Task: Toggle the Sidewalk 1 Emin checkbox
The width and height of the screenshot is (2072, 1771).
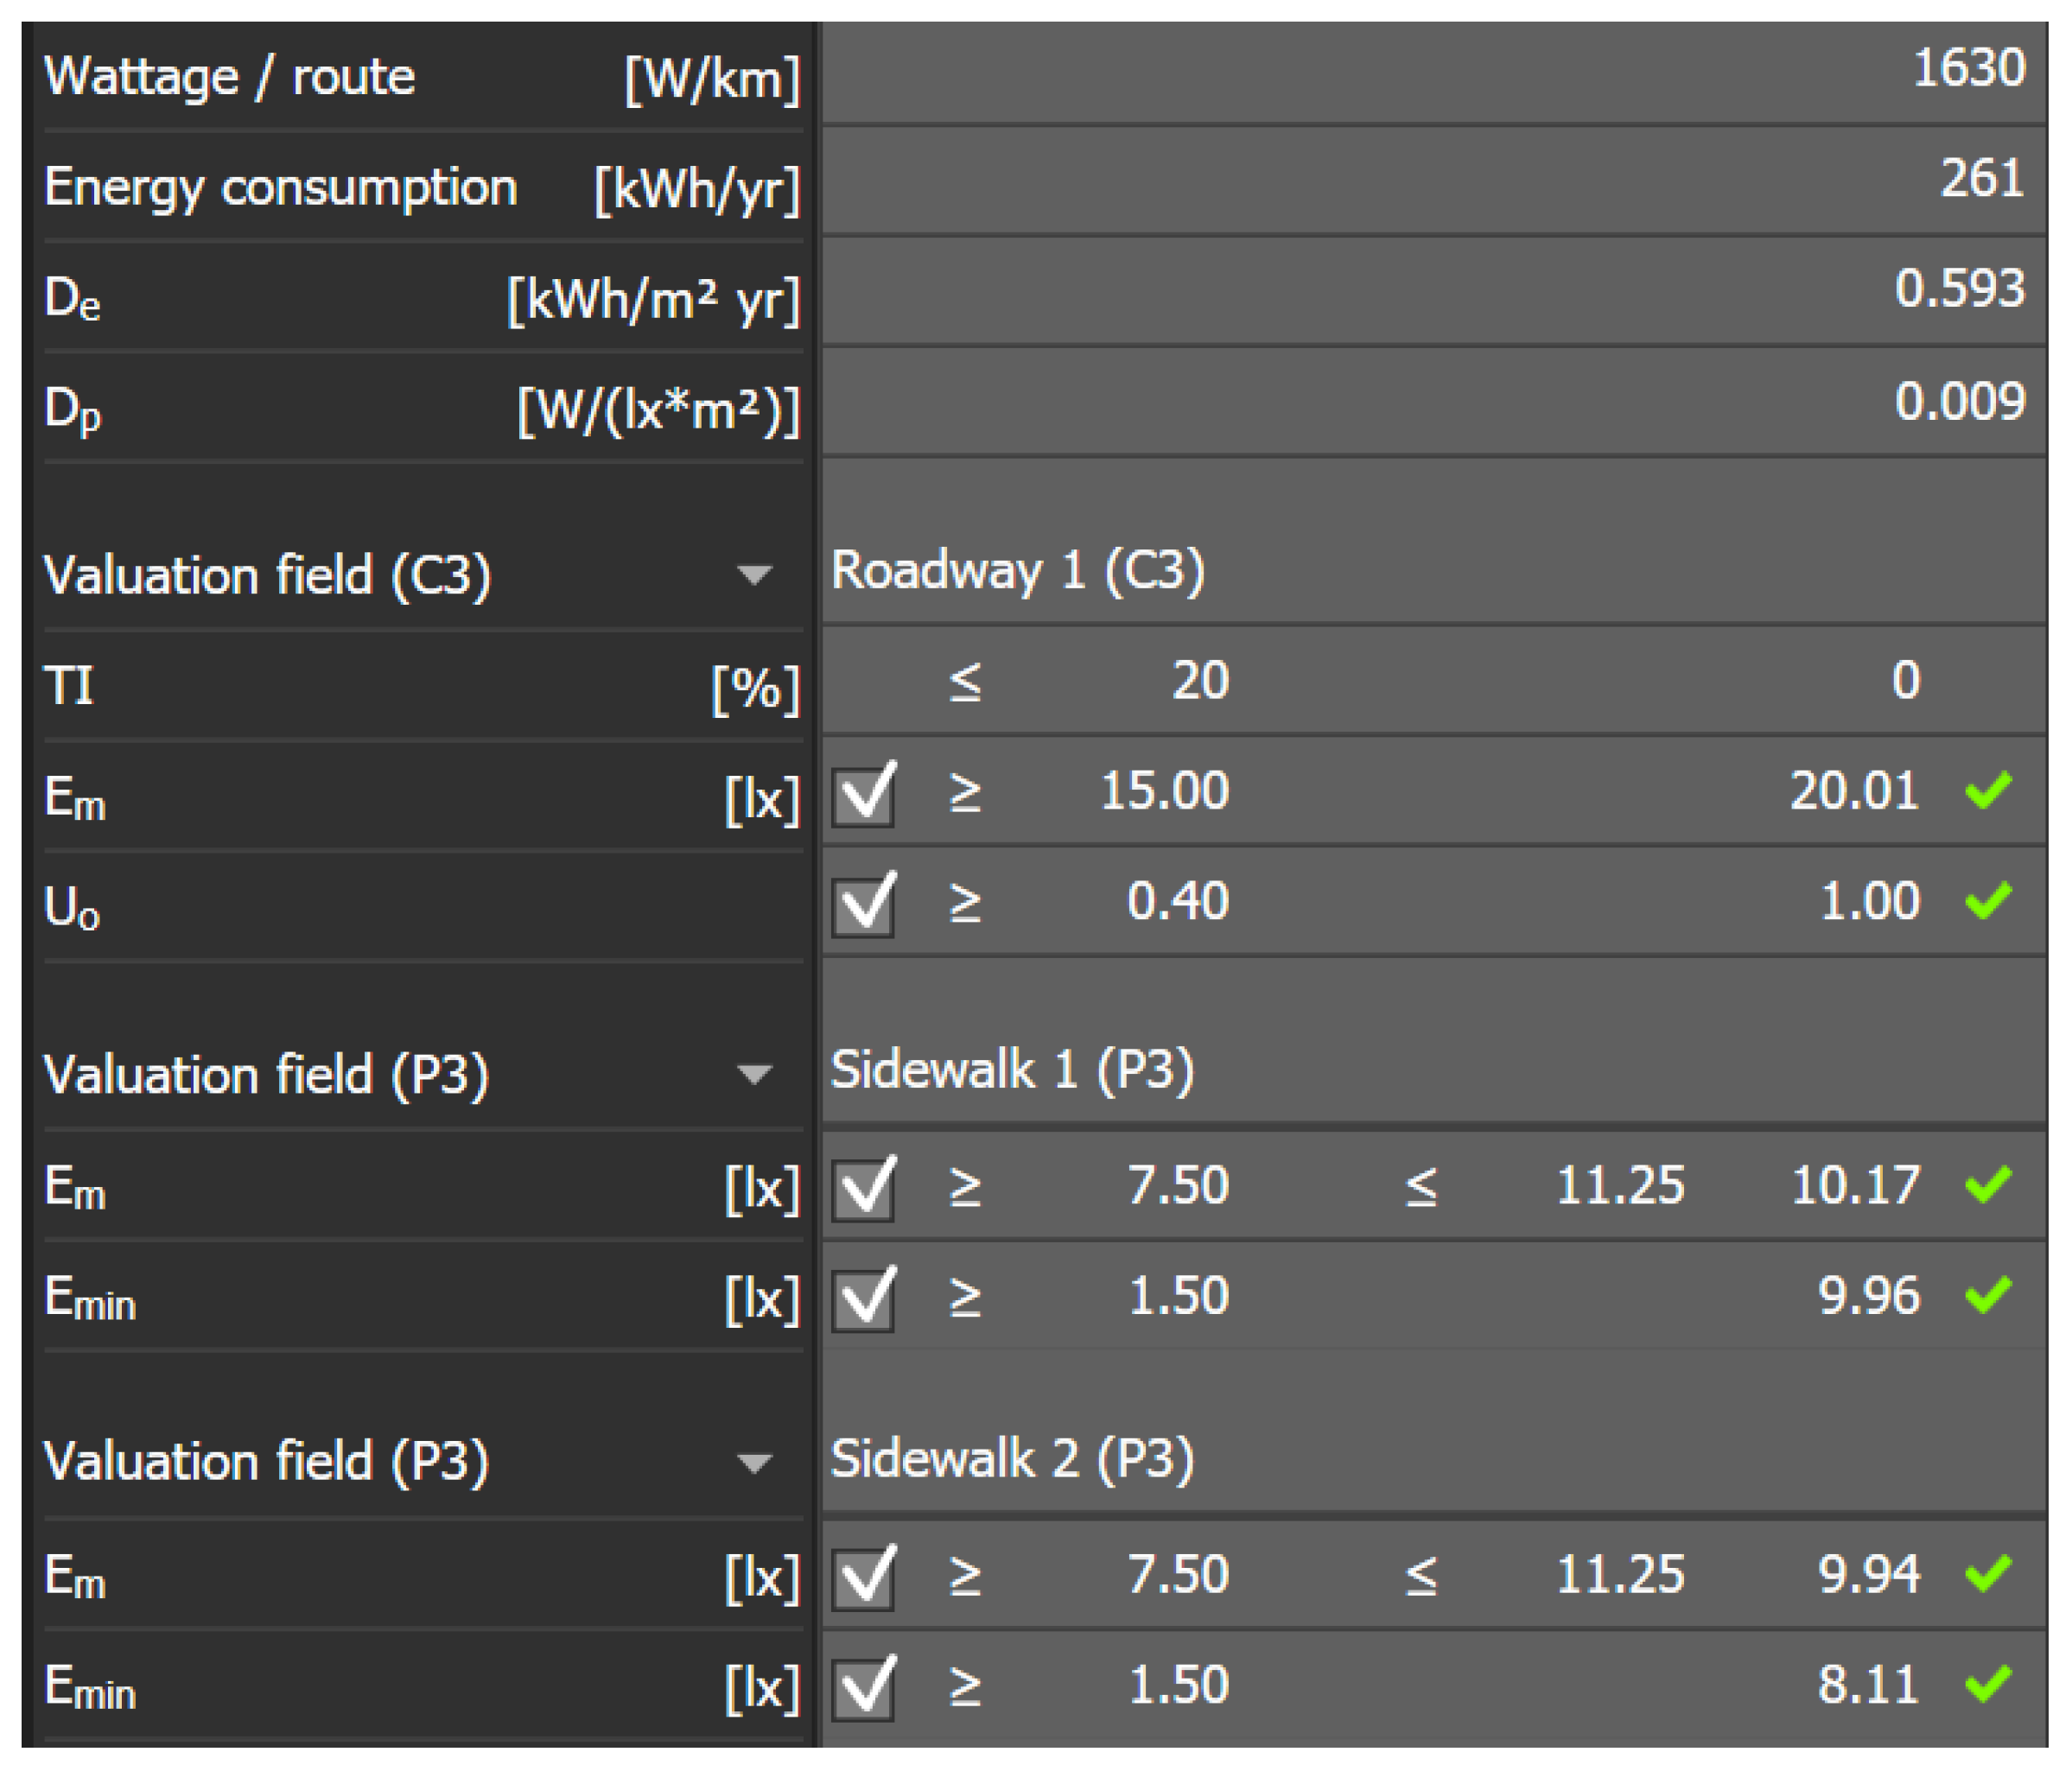Action: point(863,1298)
